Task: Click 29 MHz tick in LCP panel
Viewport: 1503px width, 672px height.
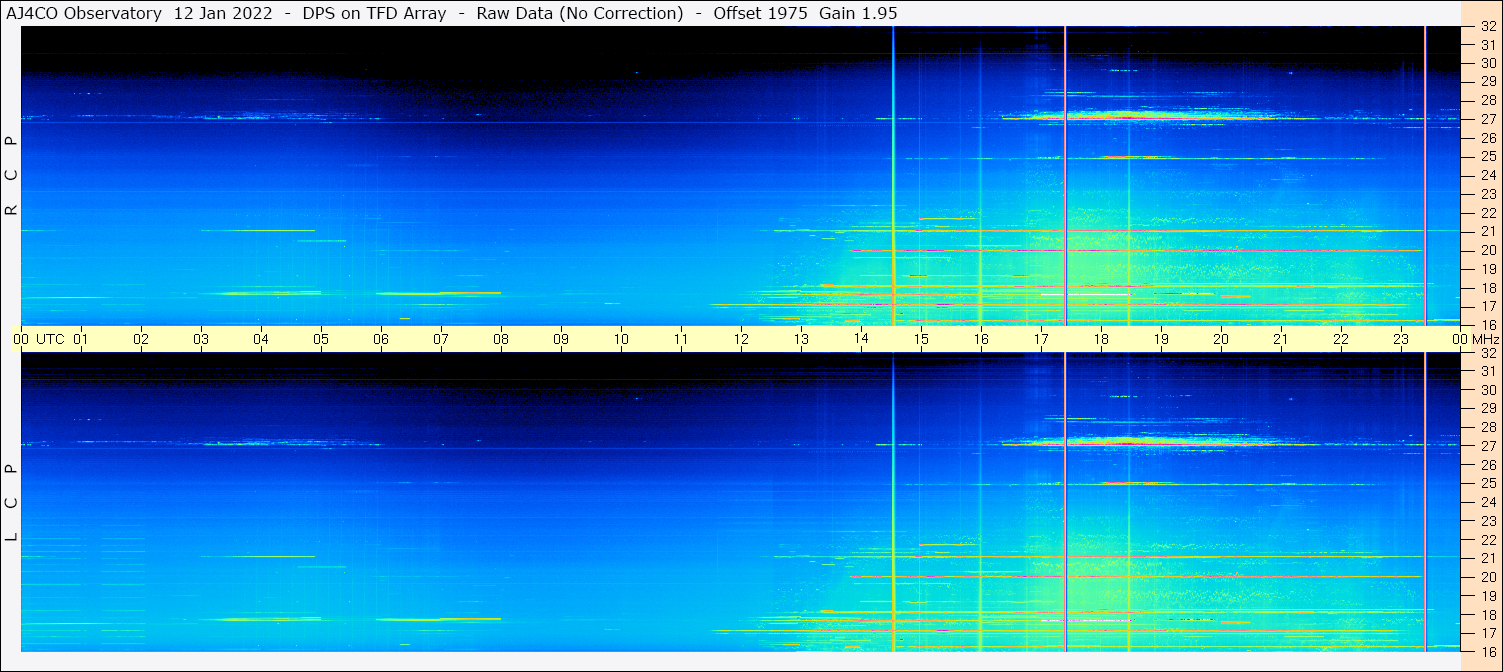Action: (x=1488, y=409)
